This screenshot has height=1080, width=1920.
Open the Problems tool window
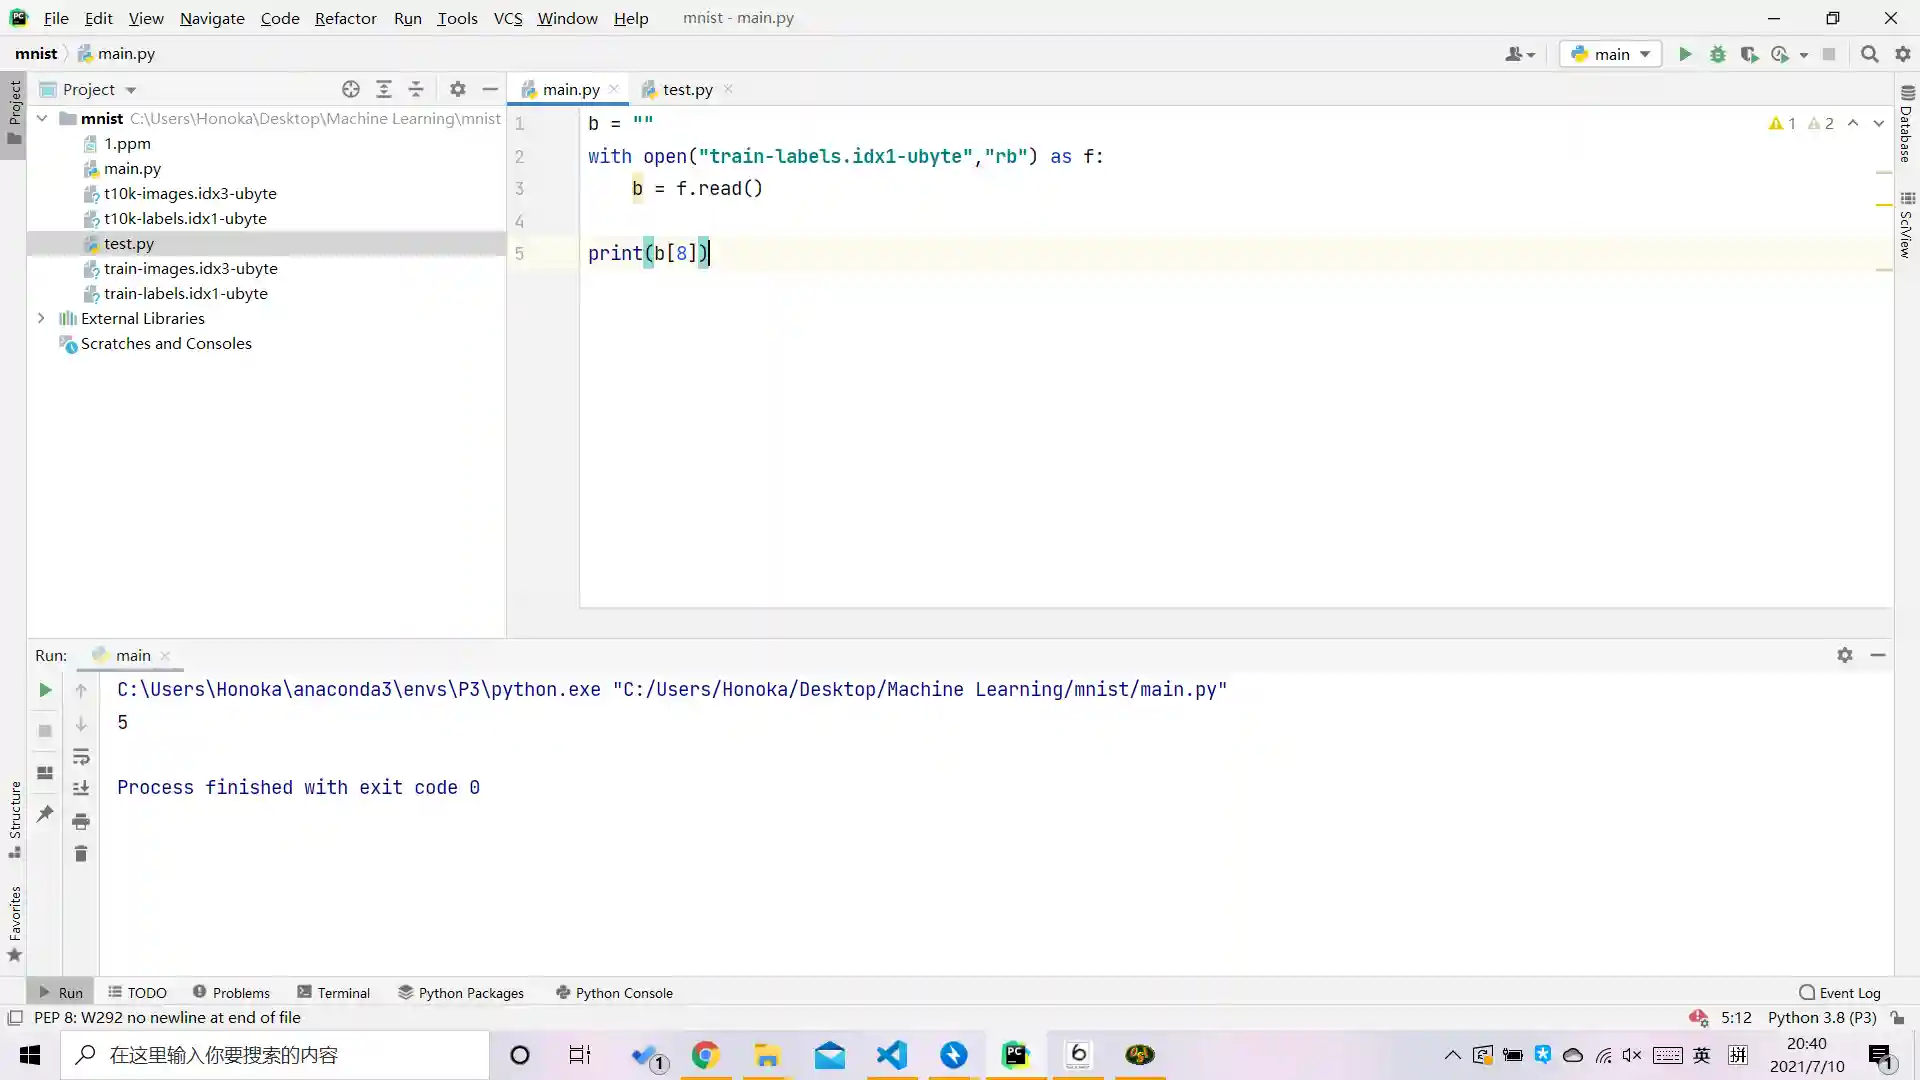point(231,992)
